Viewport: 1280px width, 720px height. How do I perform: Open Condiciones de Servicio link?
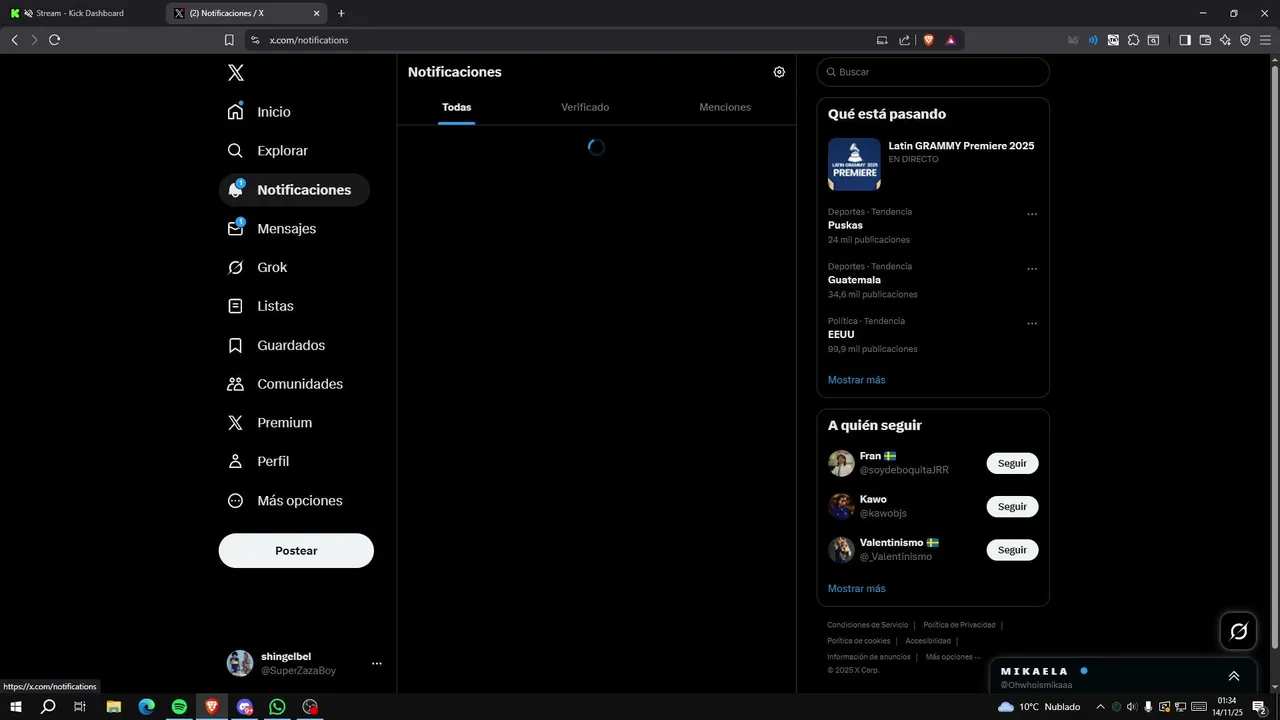tap(867, 625)
